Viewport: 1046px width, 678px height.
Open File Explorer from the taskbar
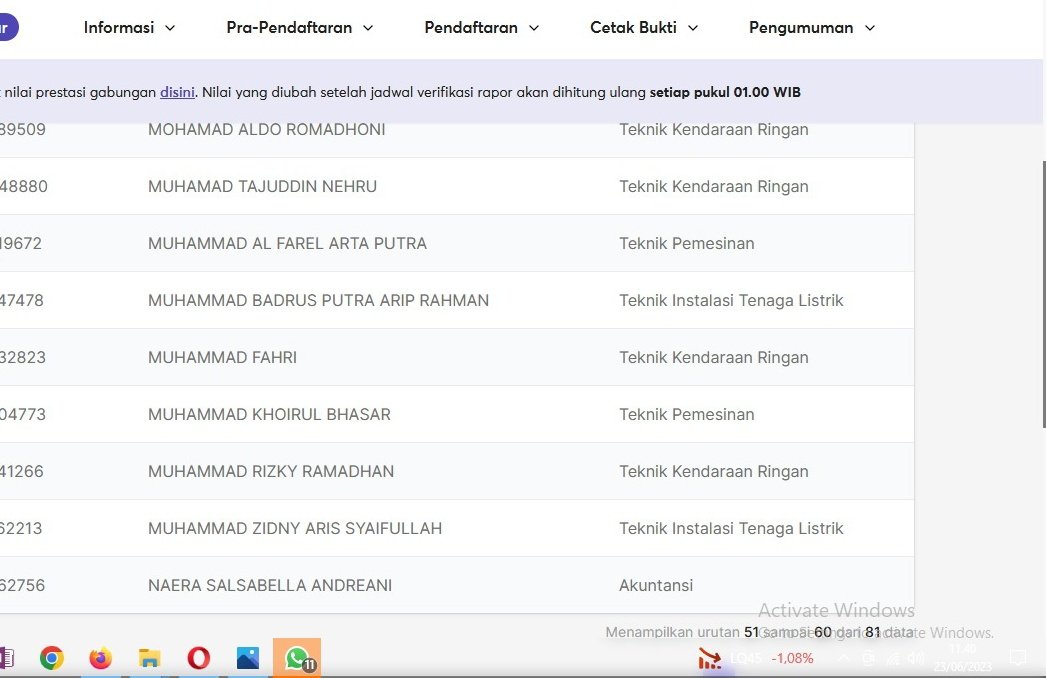[x=149, y=658]
